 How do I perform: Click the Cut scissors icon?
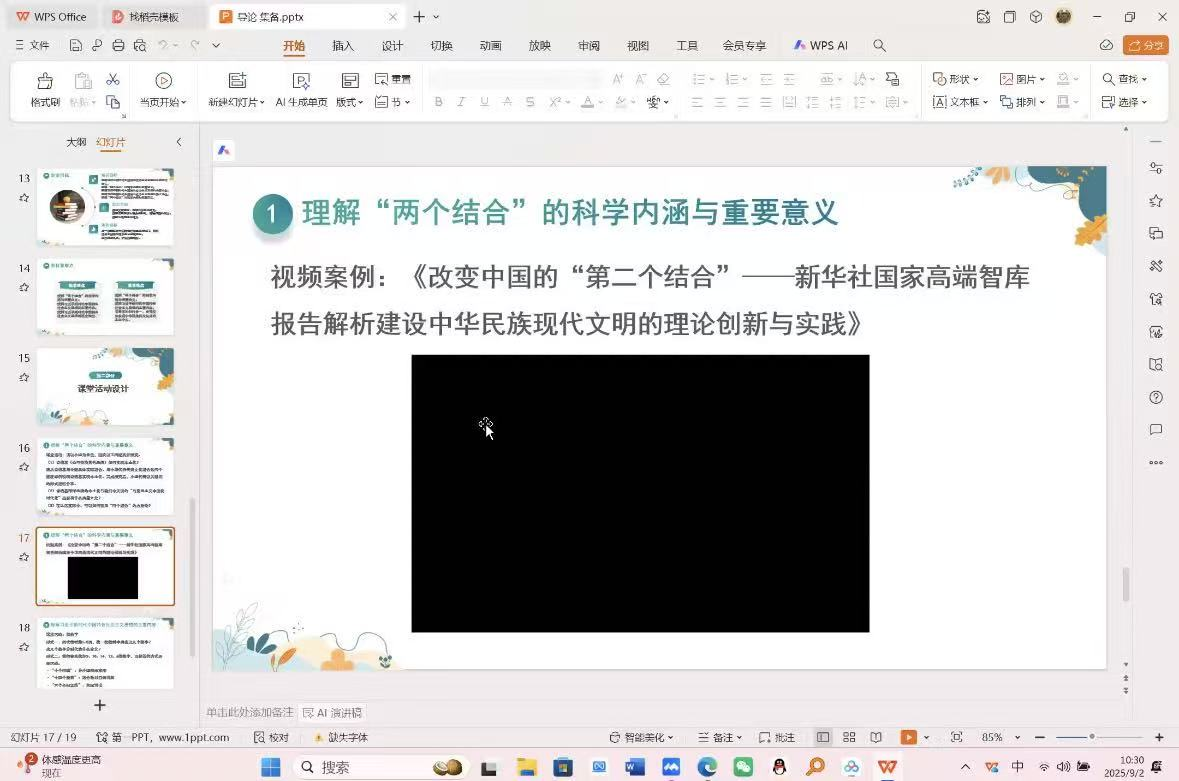coord(113,80)
